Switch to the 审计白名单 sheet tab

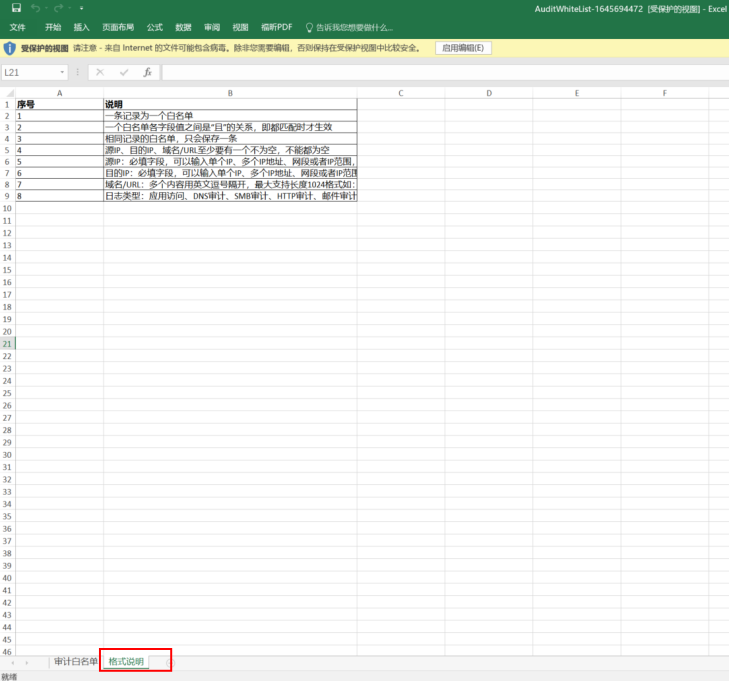click(x=76, y=662)
